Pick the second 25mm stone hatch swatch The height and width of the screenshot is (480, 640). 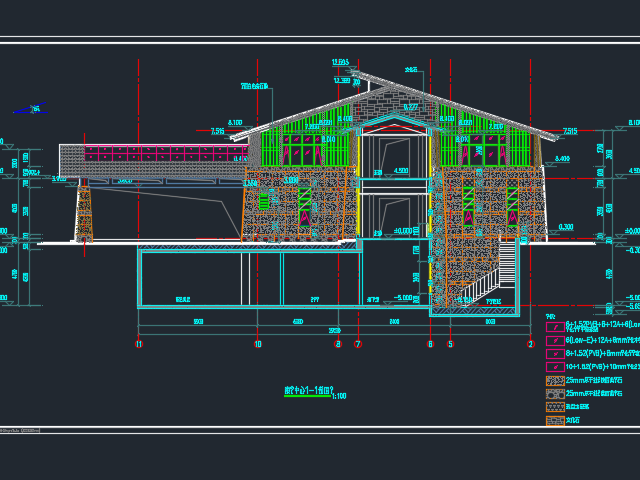(555, 394)
